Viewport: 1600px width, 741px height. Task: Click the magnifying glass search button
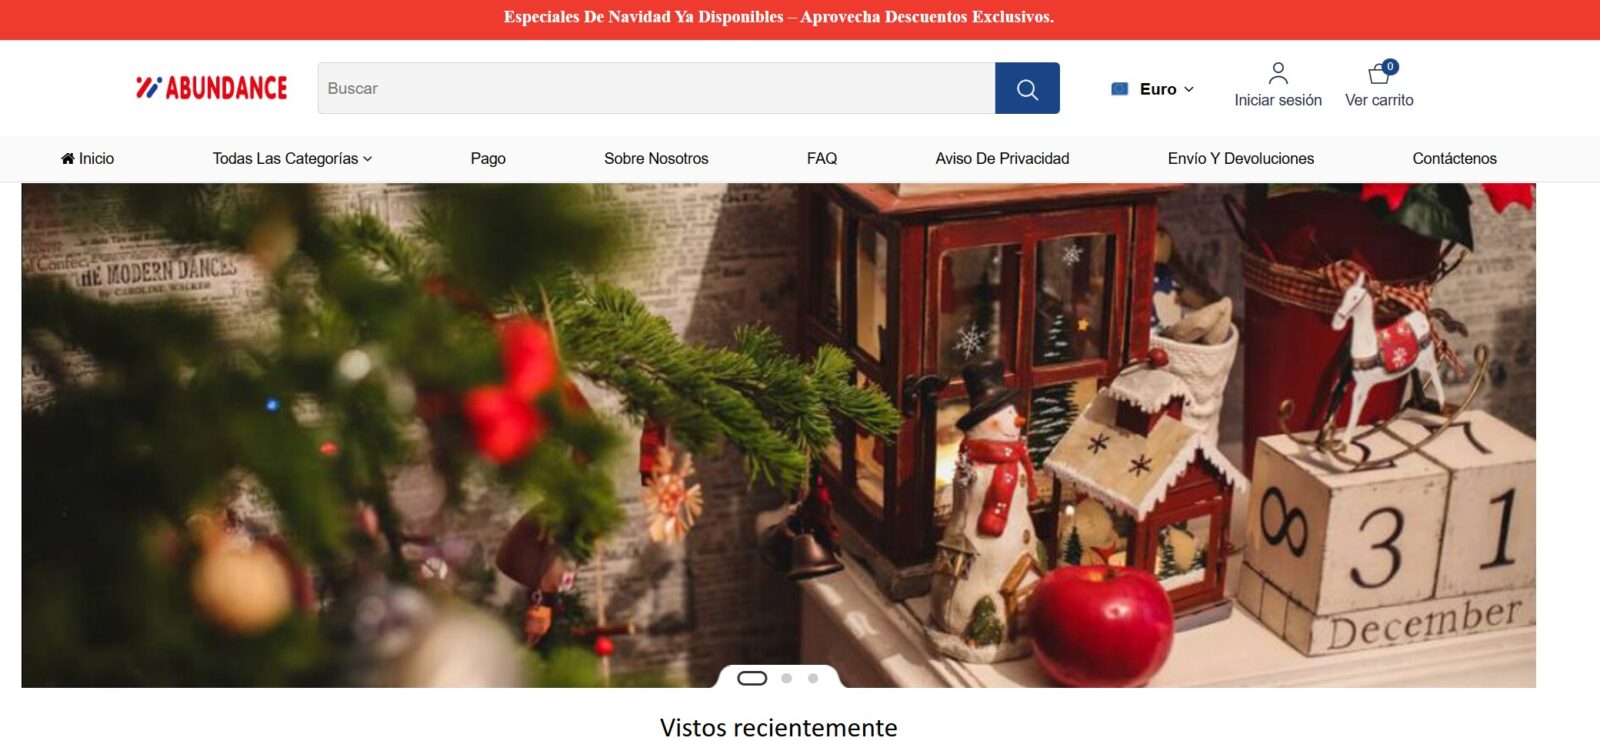coord(1027,88)
